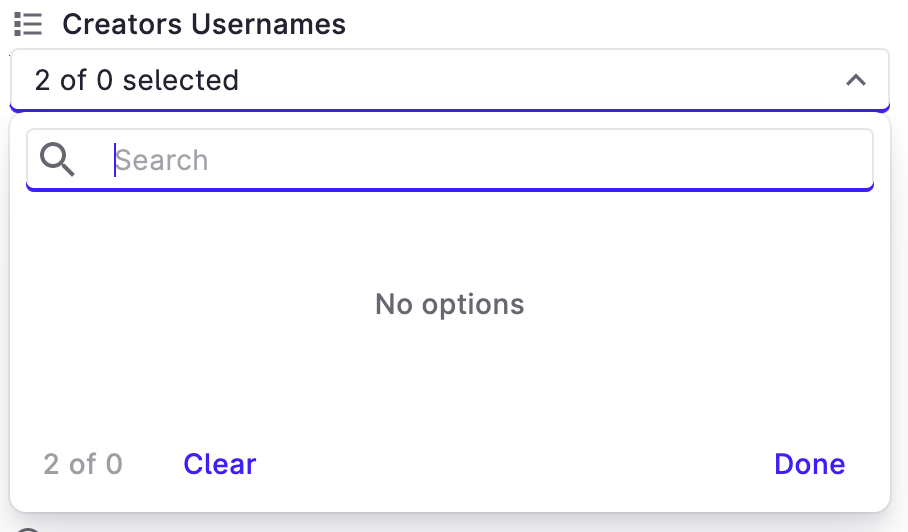
Task: Click the Search placeholder text
Action: [x=161, y=160]
